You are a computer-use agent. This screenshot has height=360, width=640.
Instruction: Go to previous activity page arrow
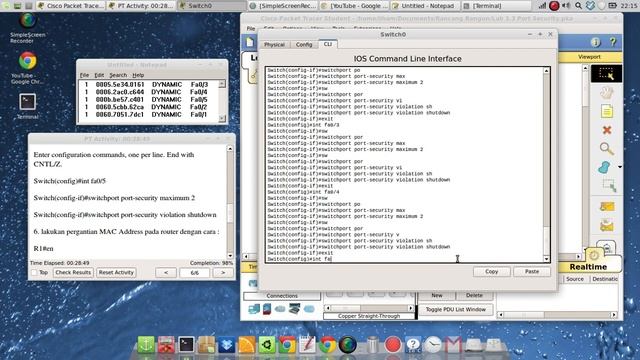pyautogui.click(x=166, y=272)
